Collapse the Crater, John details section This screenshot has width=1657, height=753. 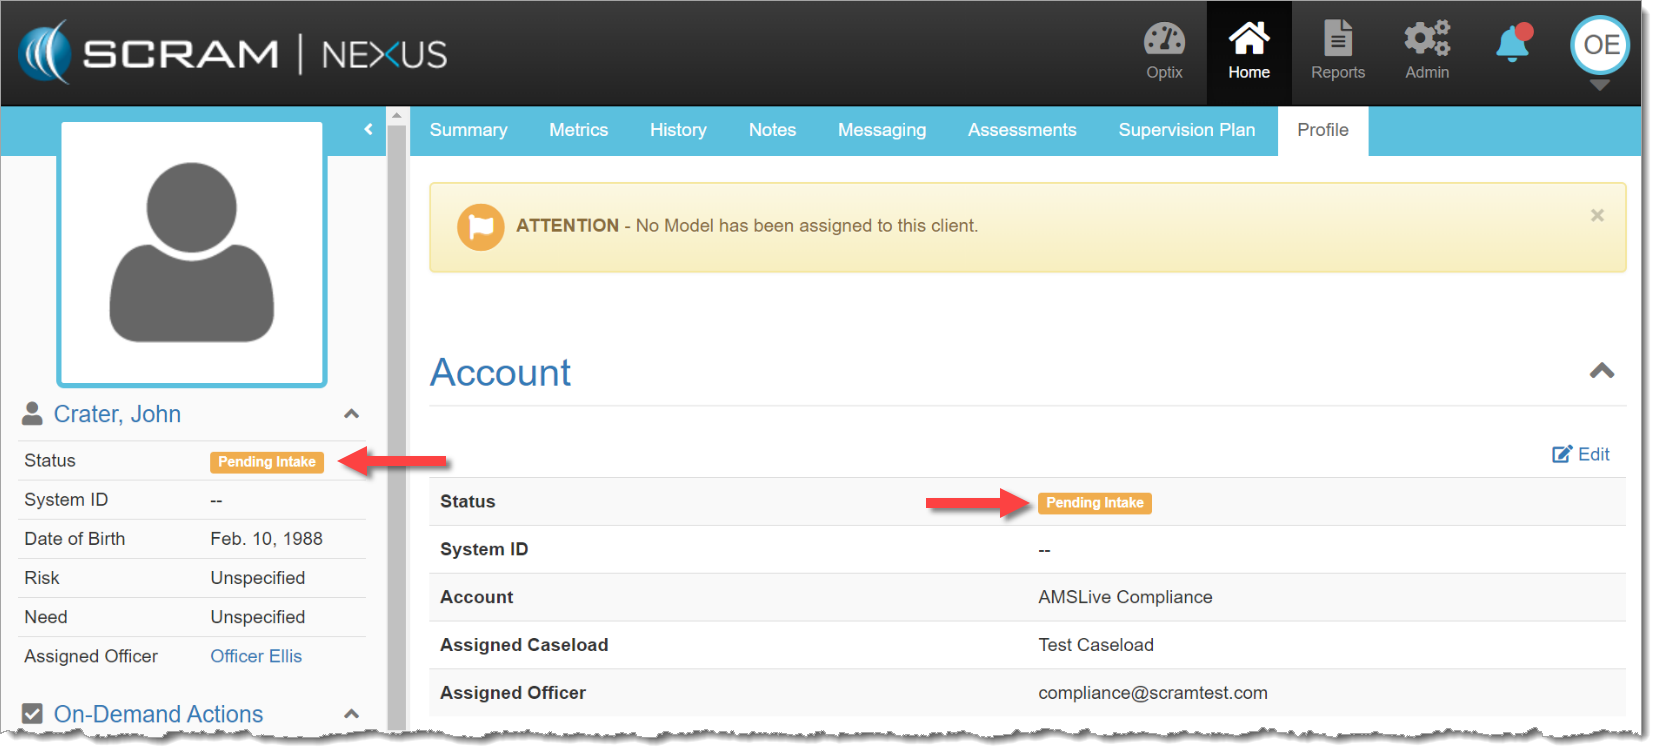pos(351,414)
